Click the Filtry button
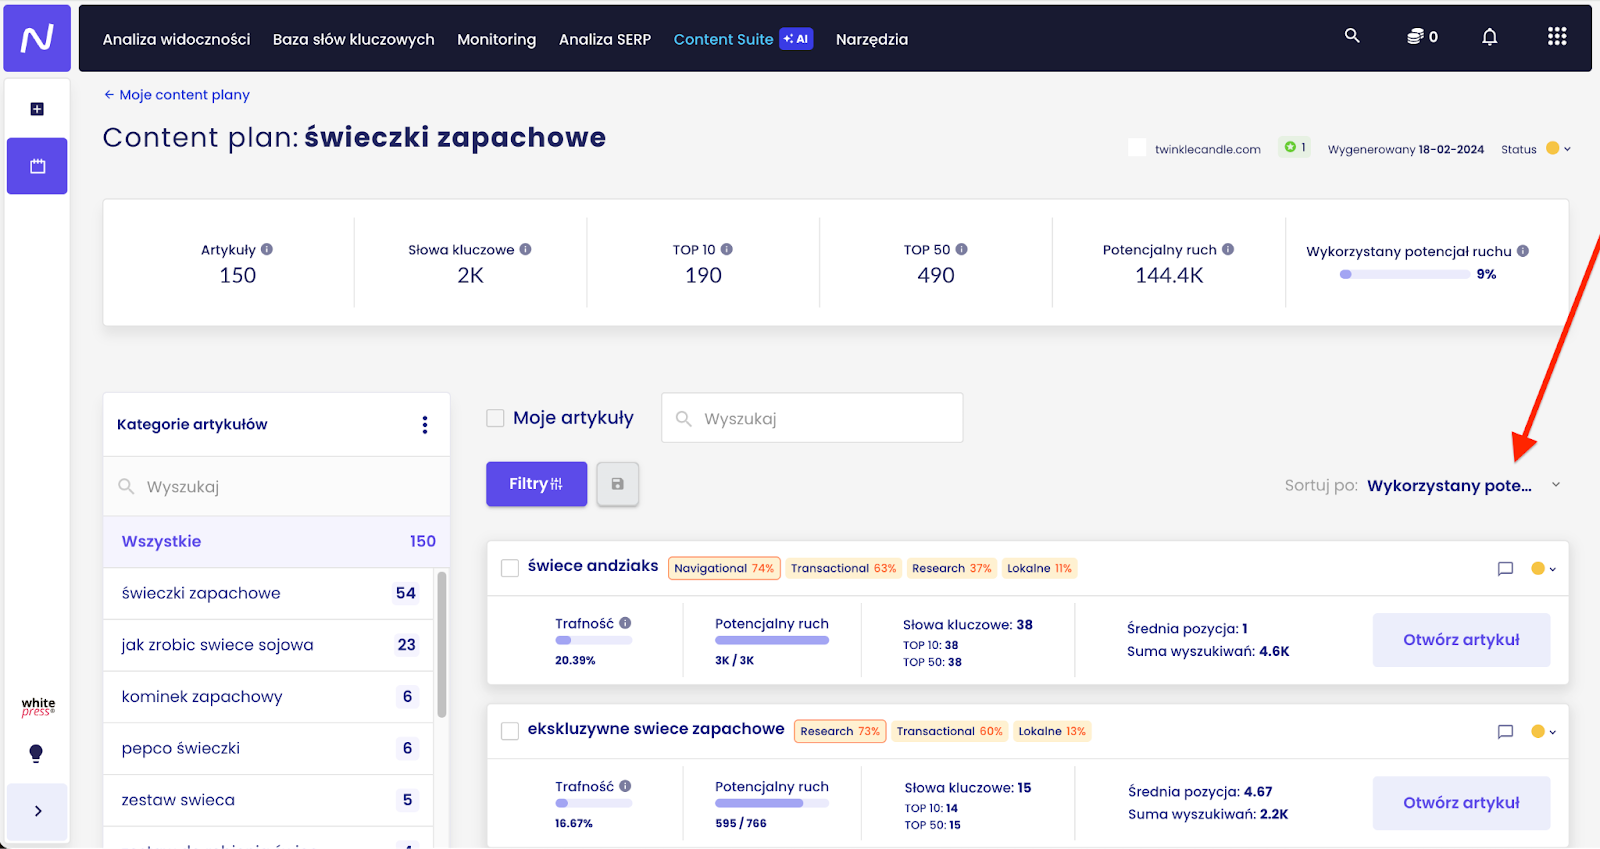The height and width of the screenshot is (849, 1600). click(x=536, y=484)
